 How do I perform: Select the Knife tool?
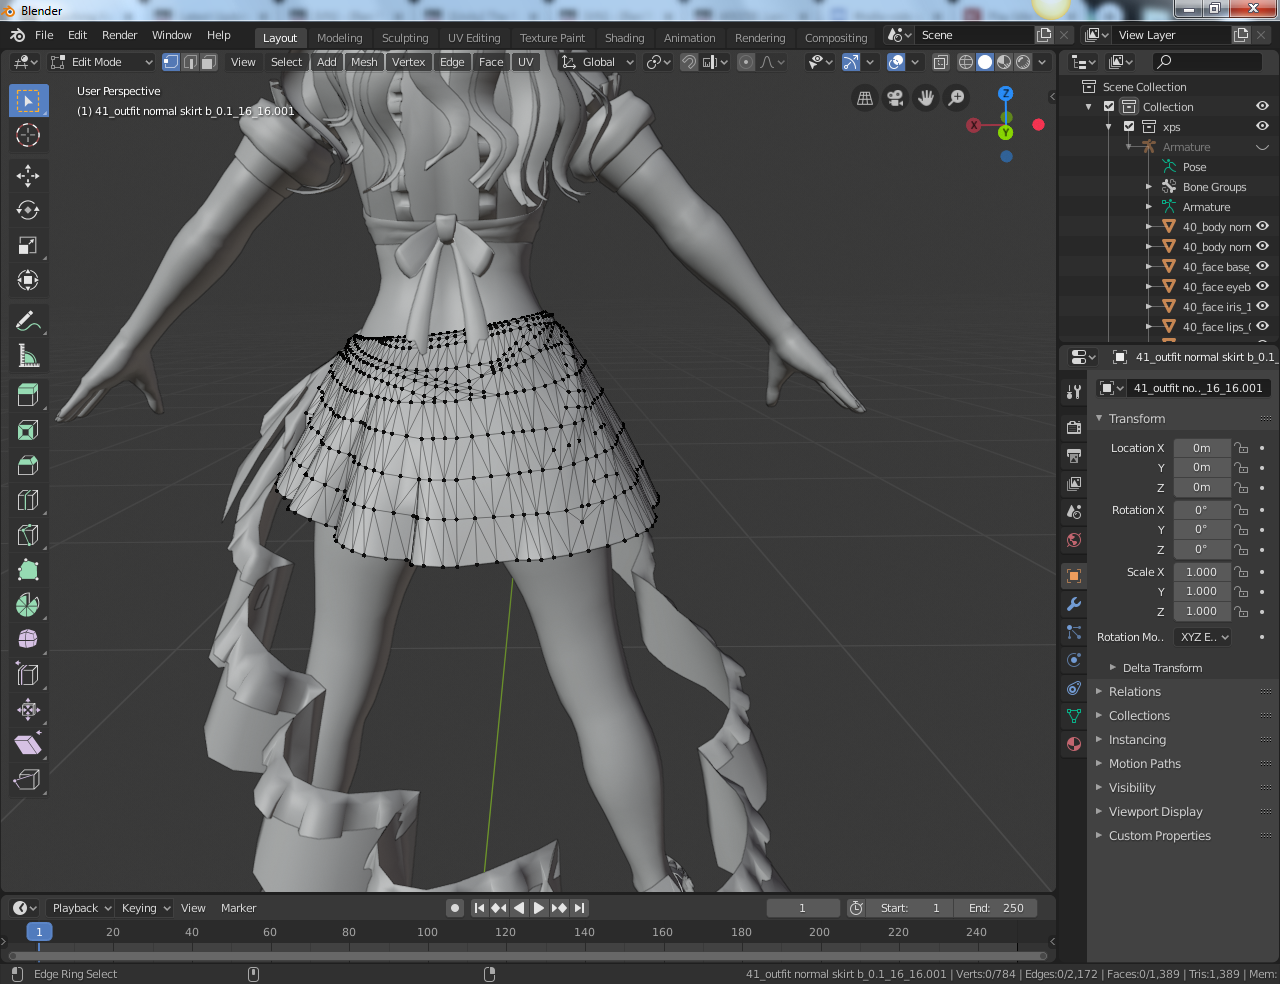(28, 535)
